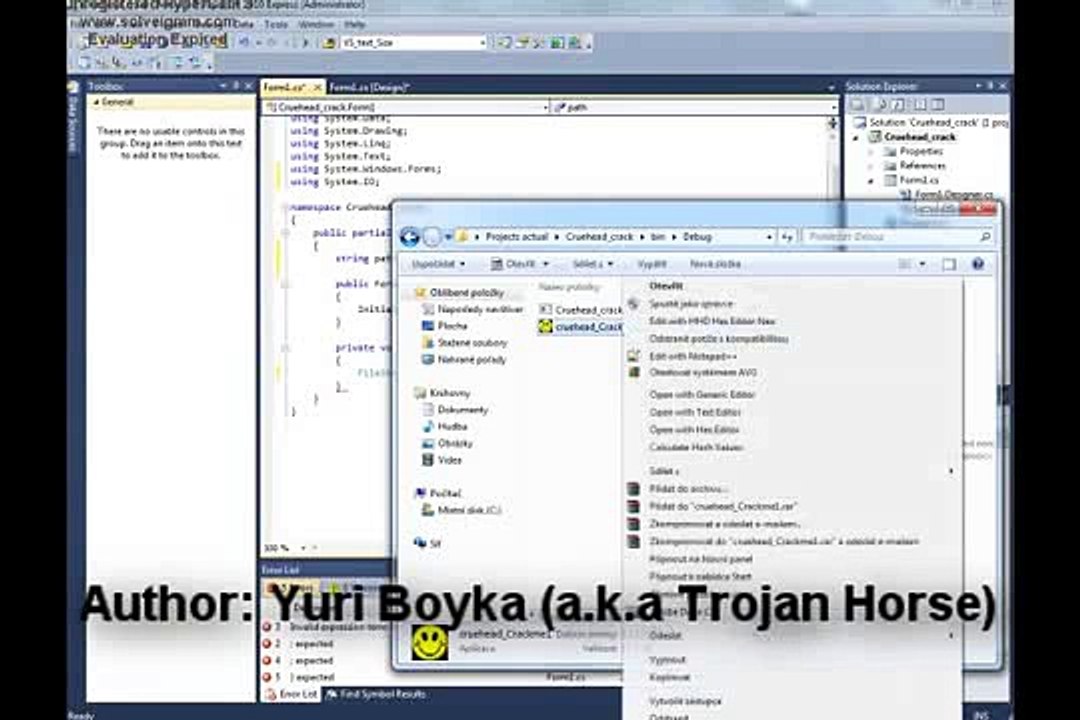1080x720 pixels.
Task: Close the Toolbox panel
Action: pyautogui.click(x=249, y=86)
